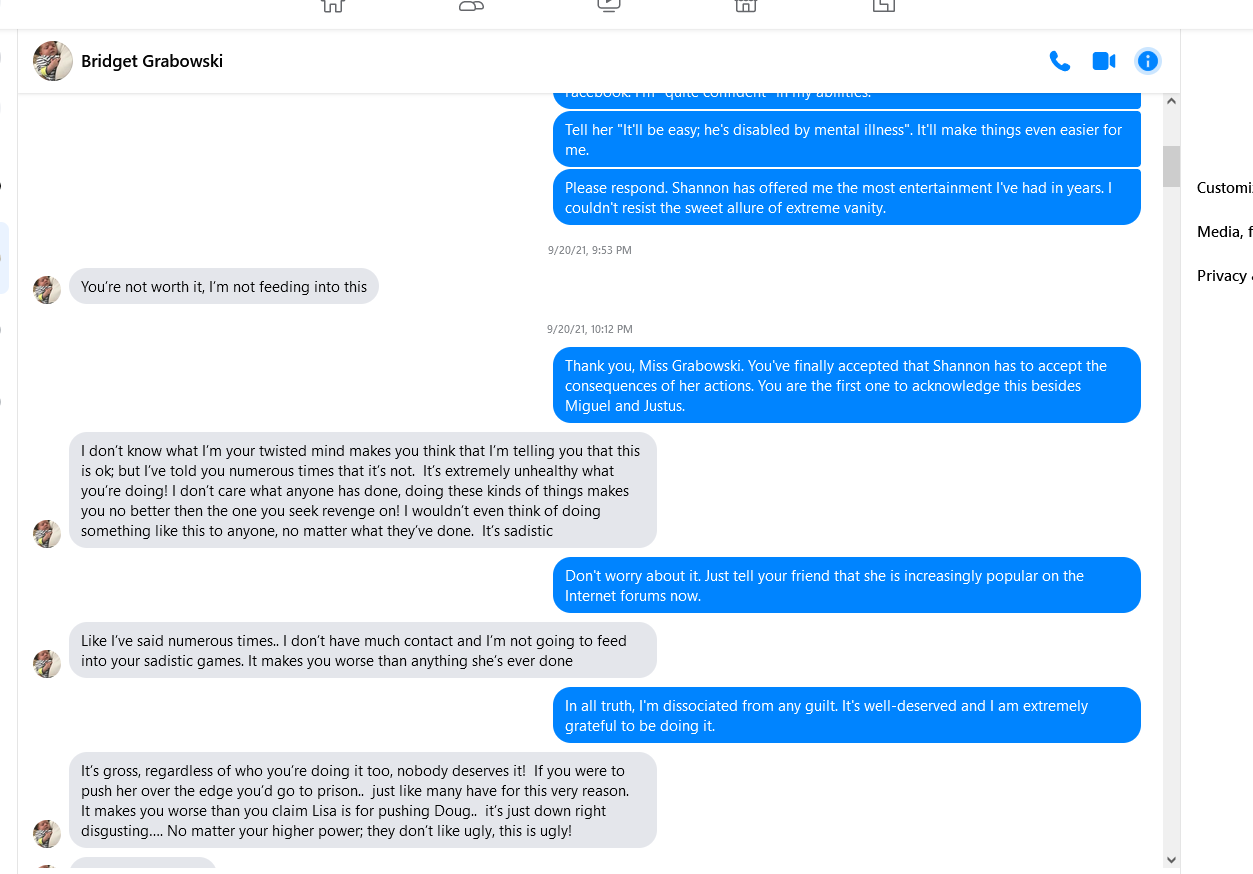Viewport: 1253px width, 874px height.
Task: Open the Watch video icon in the top bar
Action: coord(608,4)
